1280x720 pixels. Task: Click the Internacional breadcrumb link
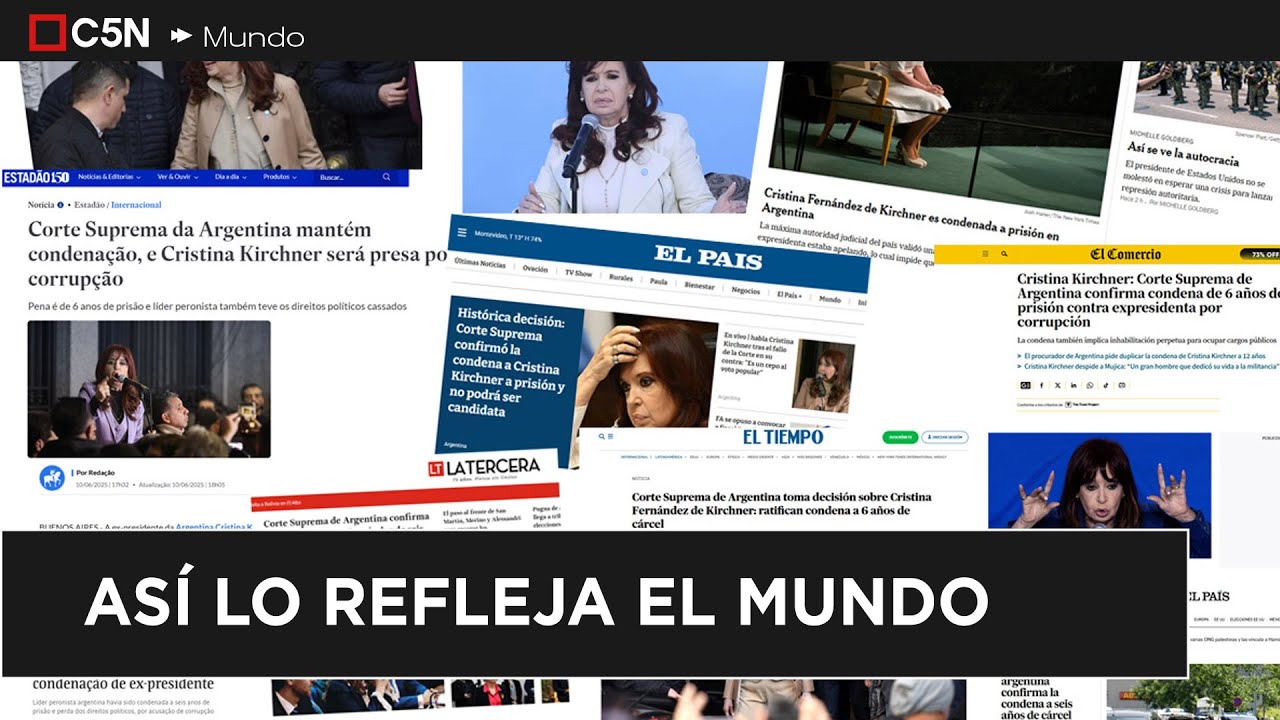click(136, 205)
